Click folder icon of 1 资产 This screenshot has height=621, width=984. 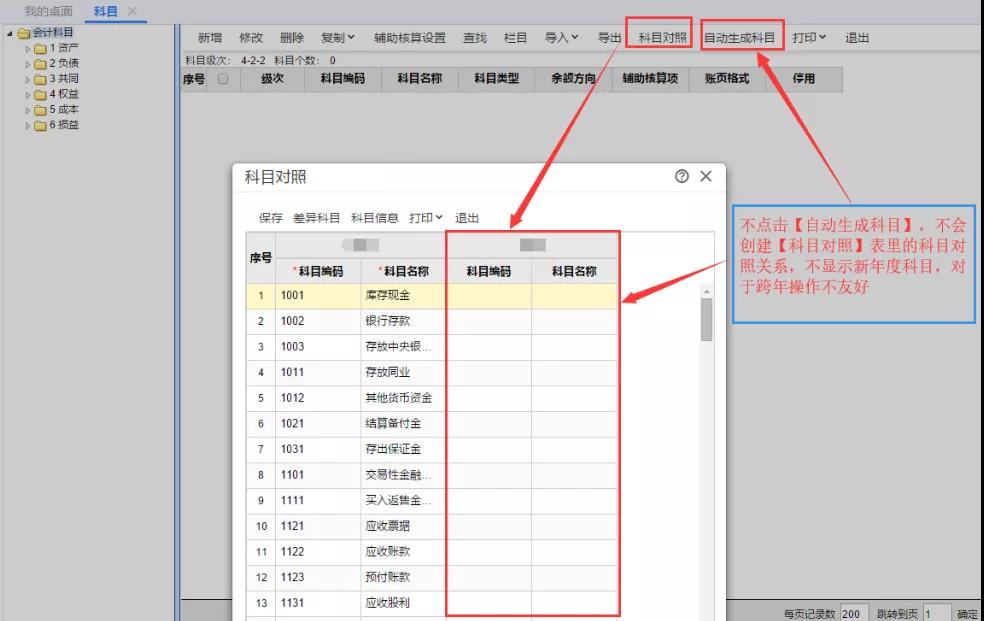click(41, 48)
